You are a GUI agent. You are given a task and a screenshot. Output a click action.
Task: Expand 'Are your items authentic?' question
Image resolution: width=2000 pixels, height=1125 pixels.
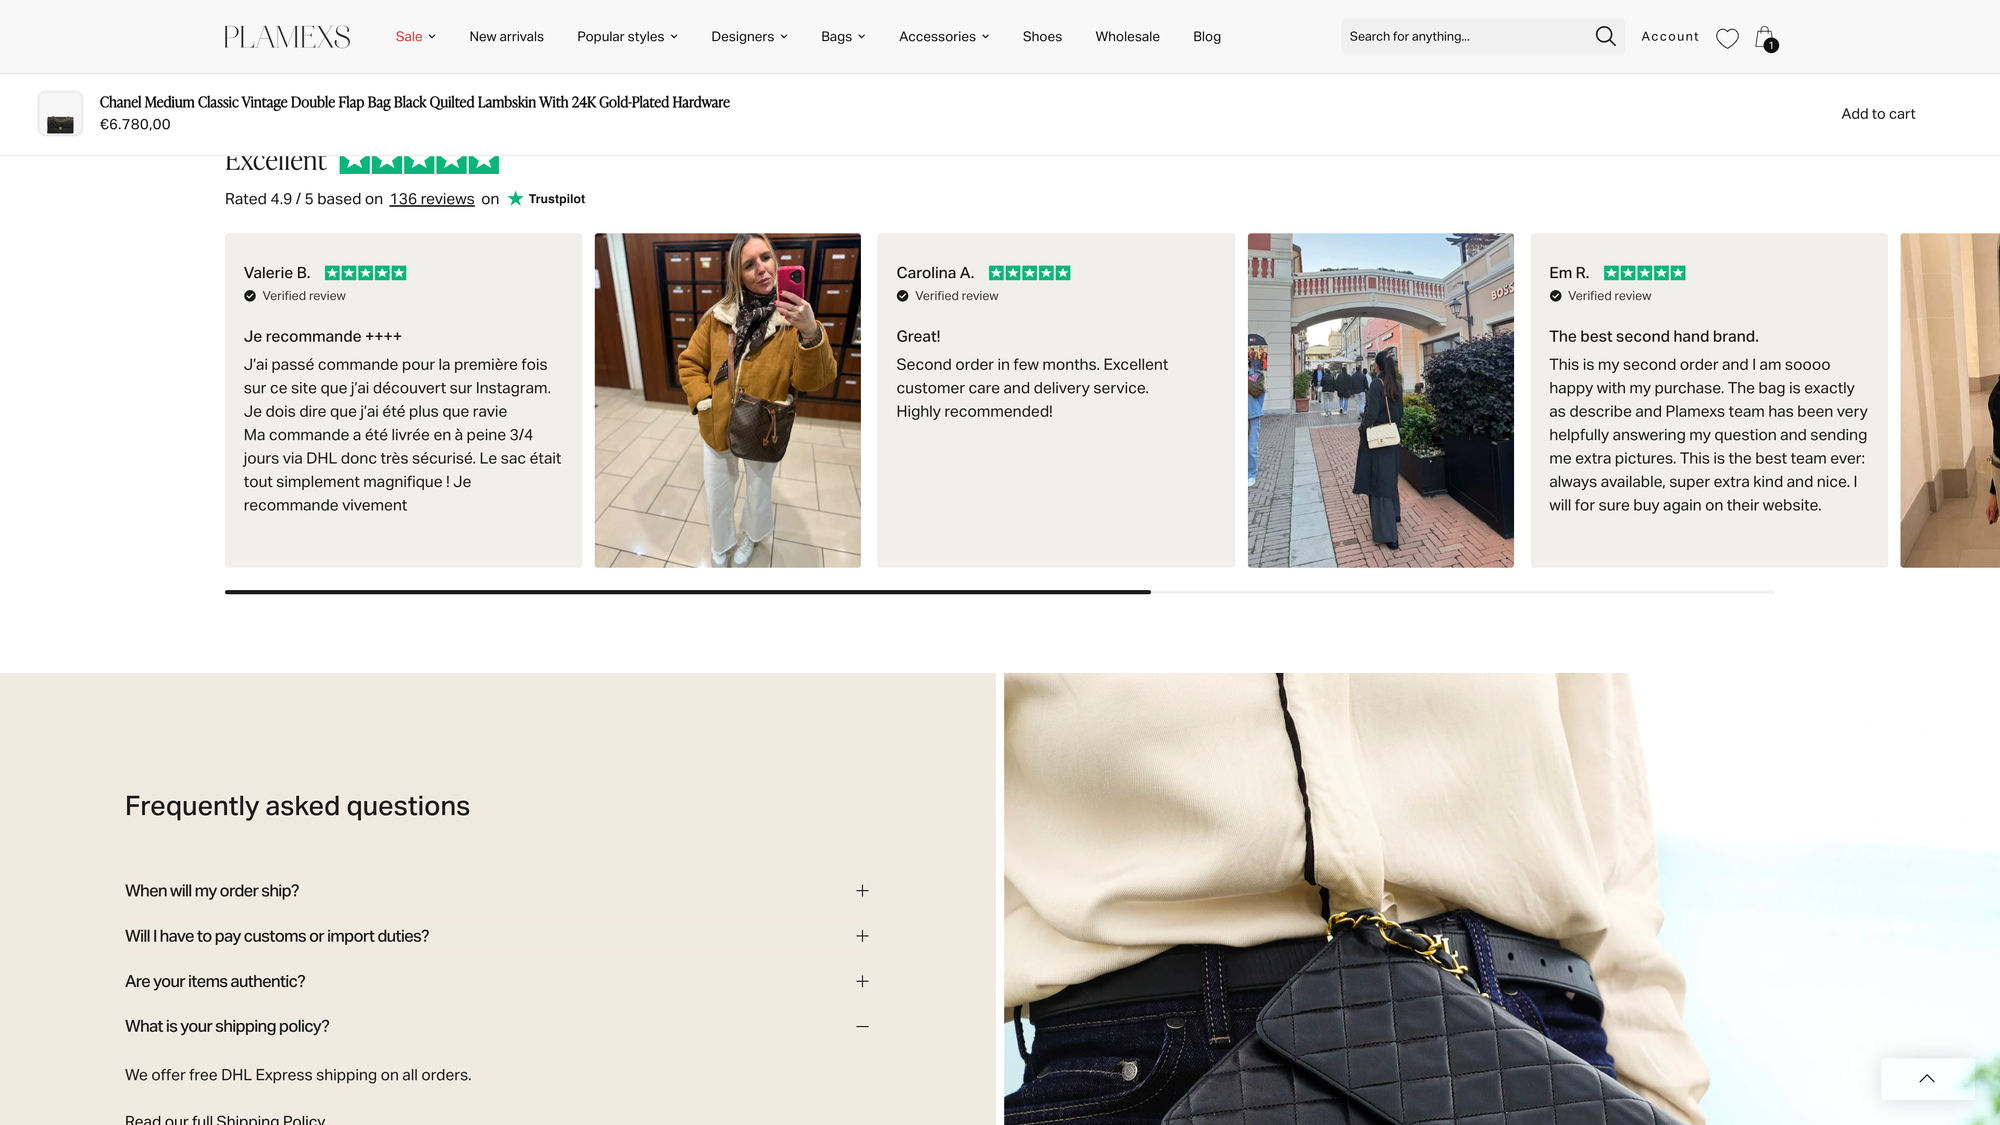(x=497, y=982)
